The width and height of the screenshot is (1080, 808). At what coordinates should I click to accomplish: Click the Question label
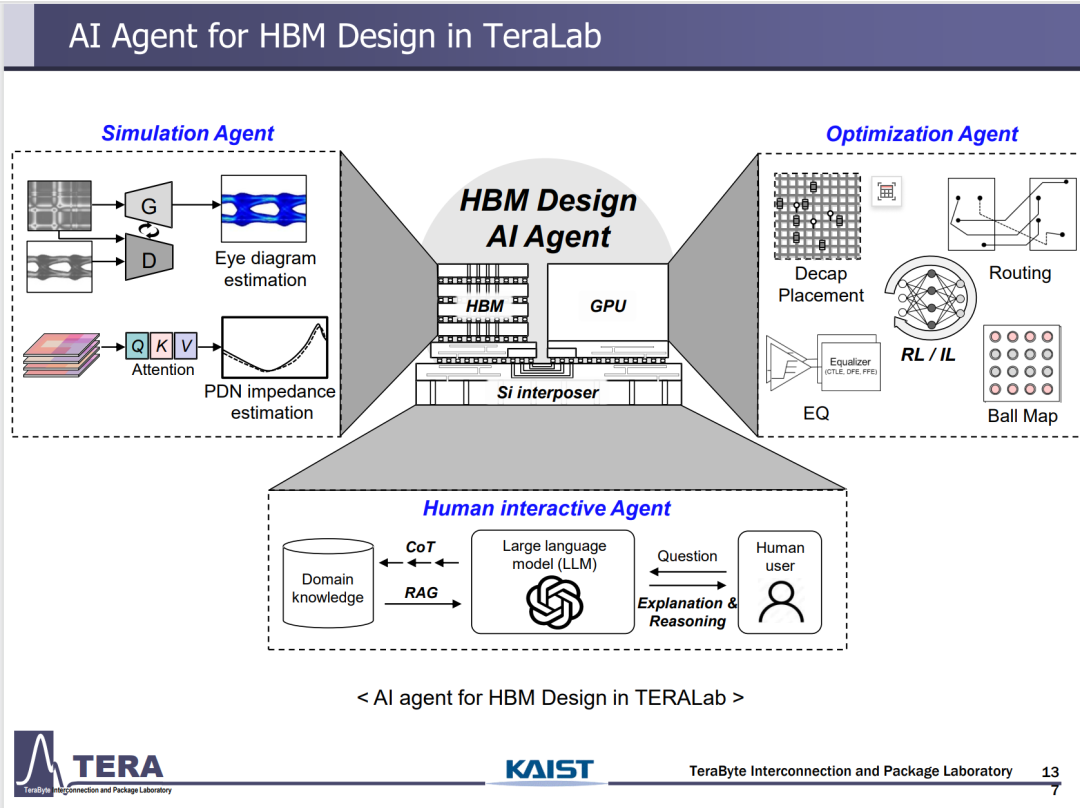click(687, 556)
